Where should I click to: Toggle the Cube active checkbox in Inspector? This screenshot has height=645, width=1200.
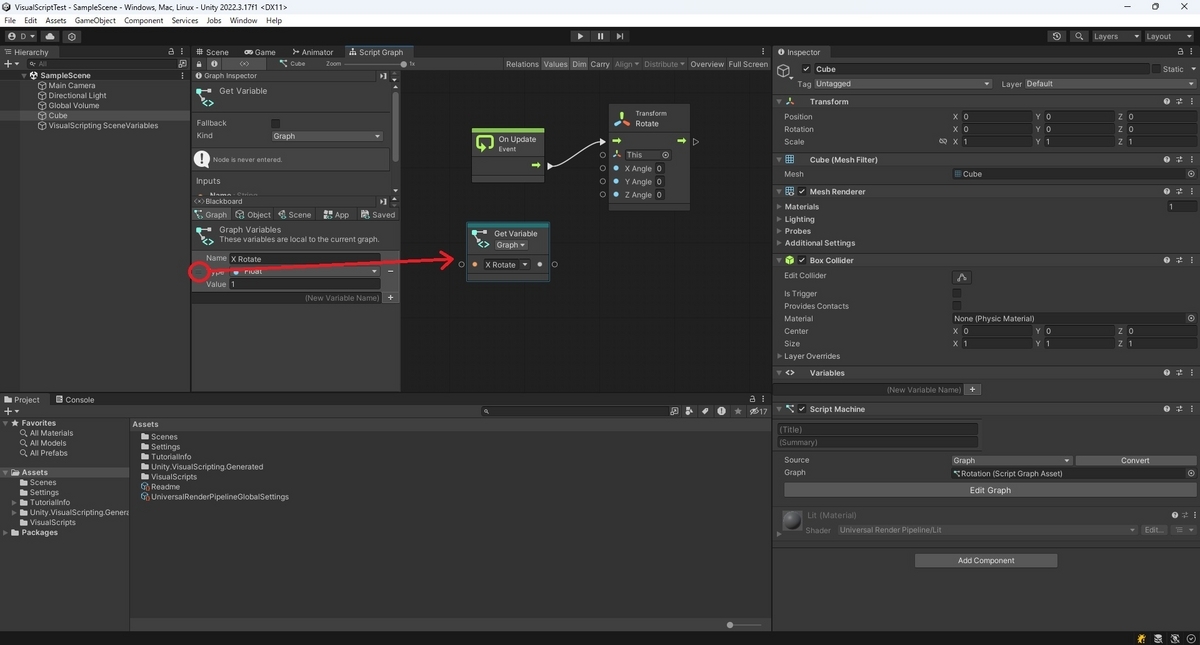807,69
